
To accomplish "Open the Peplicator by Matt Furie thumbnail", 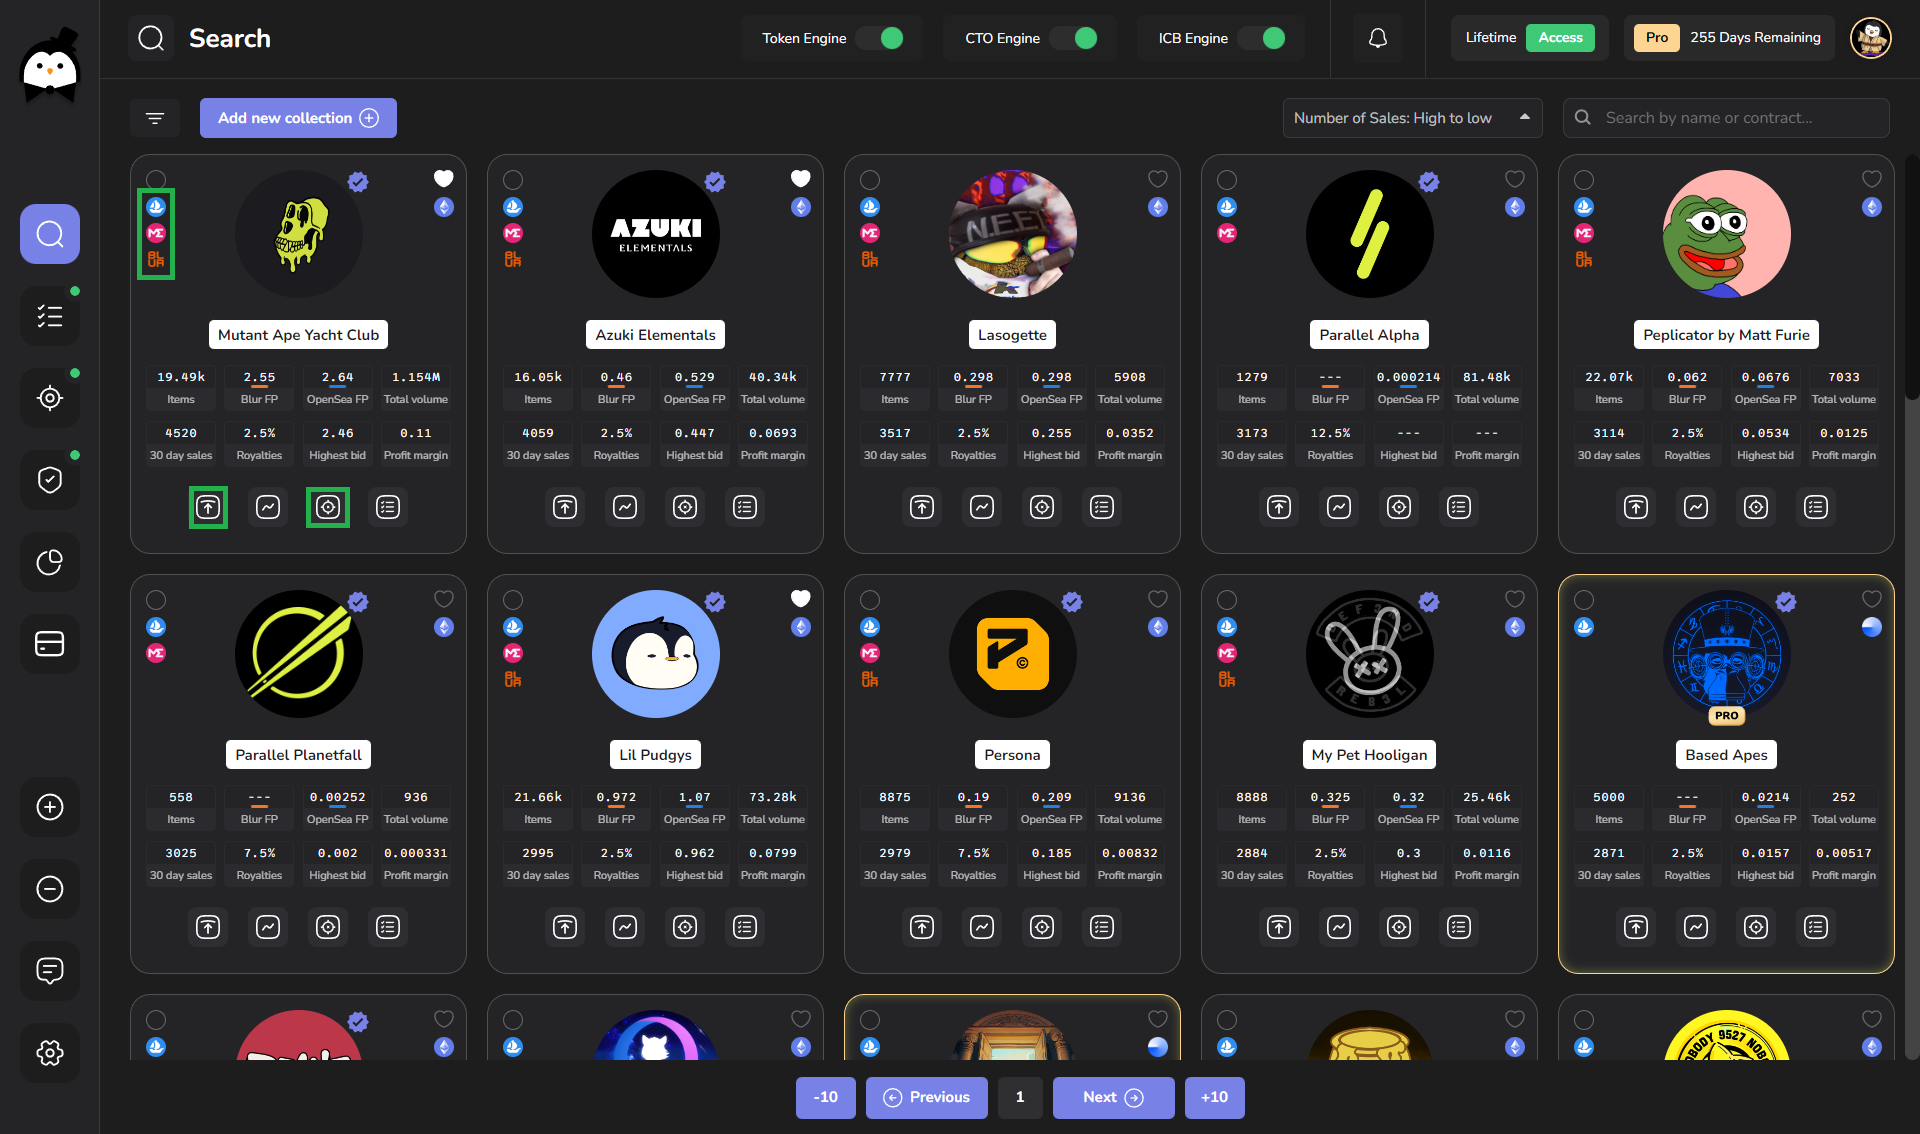I will (x=1726, y=234).
